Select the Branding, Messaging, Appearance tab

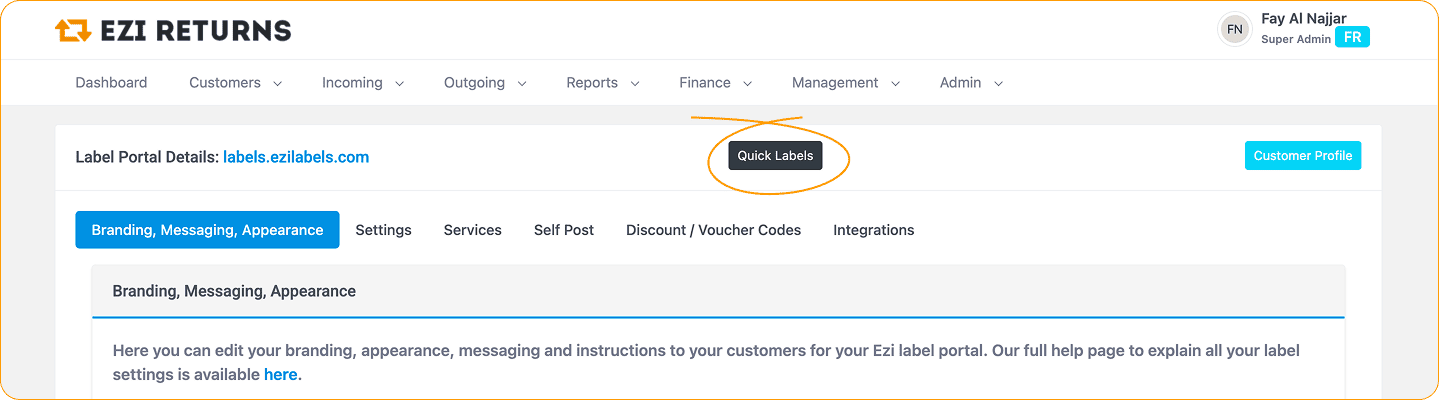[x=207, y=230]
